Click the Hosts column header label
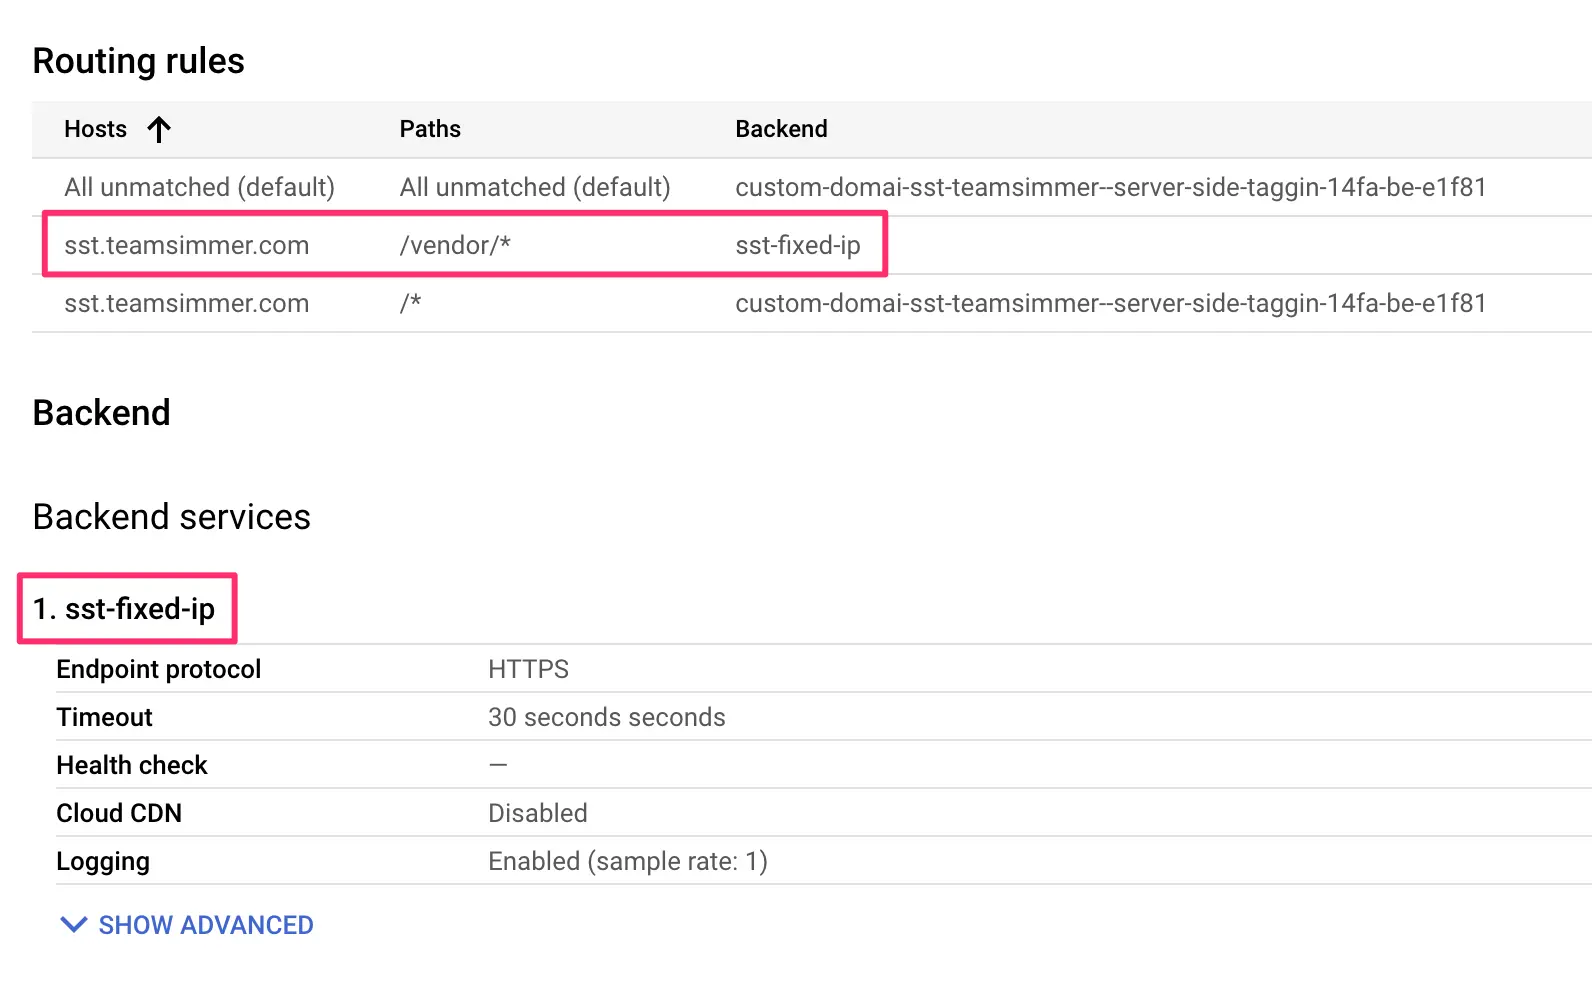The image size is (1592, 984). (x=95, y=129)
